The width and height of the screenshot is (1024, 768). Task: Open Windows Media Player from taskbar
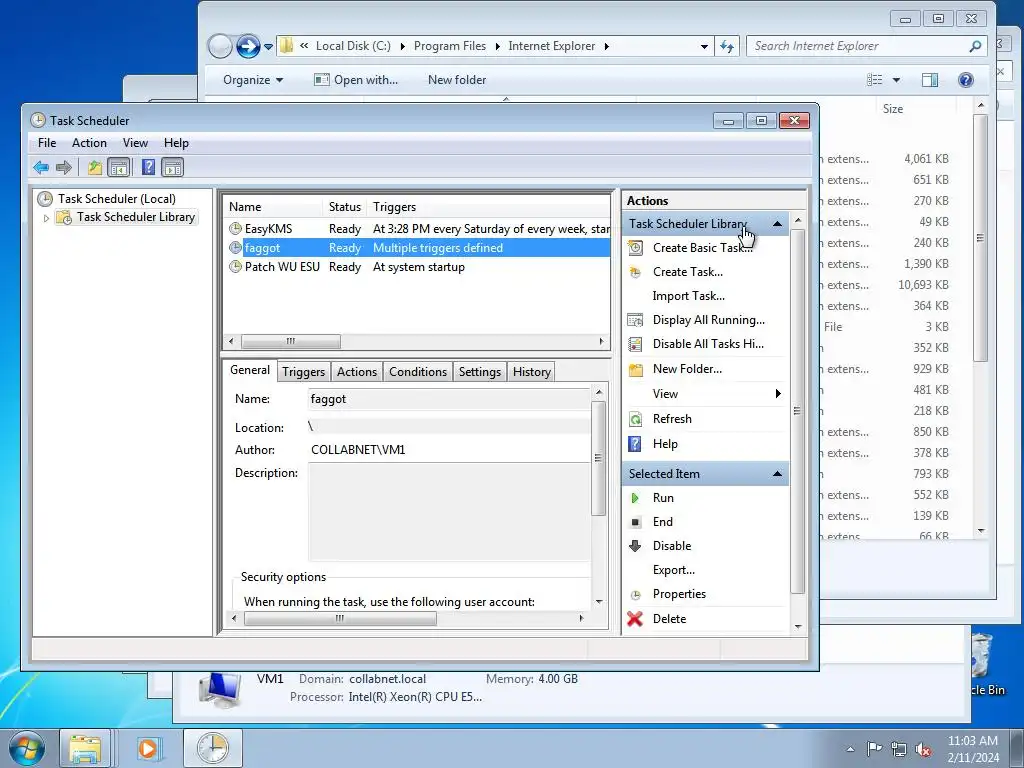point(148,748)
